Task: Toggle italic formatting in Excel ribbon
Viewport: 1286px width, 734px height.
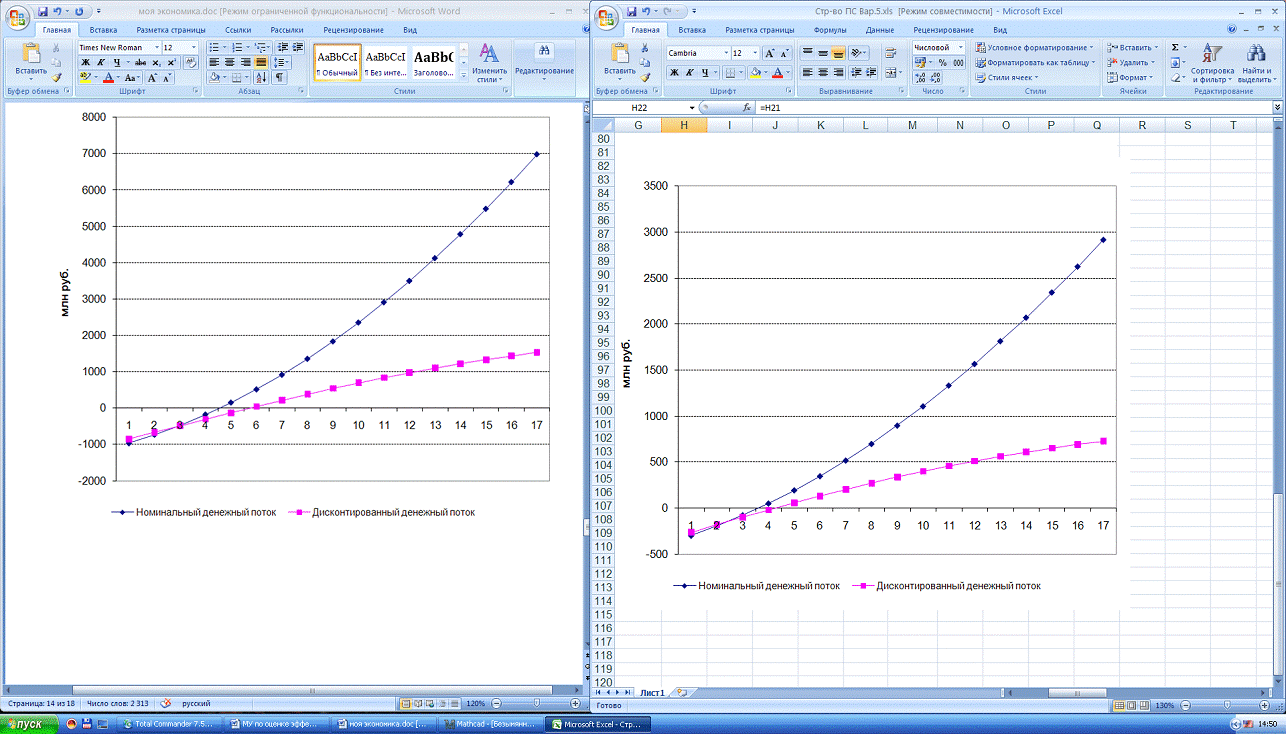Action: click(689, 72)
